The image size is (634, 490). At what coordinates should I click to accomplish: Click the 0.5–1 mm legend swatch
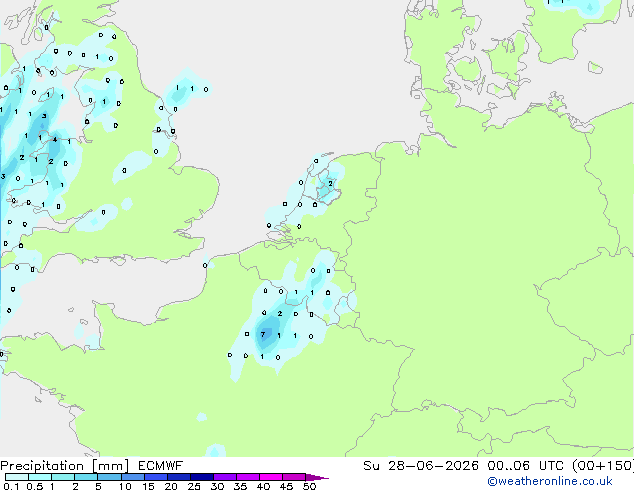point(40,477)
